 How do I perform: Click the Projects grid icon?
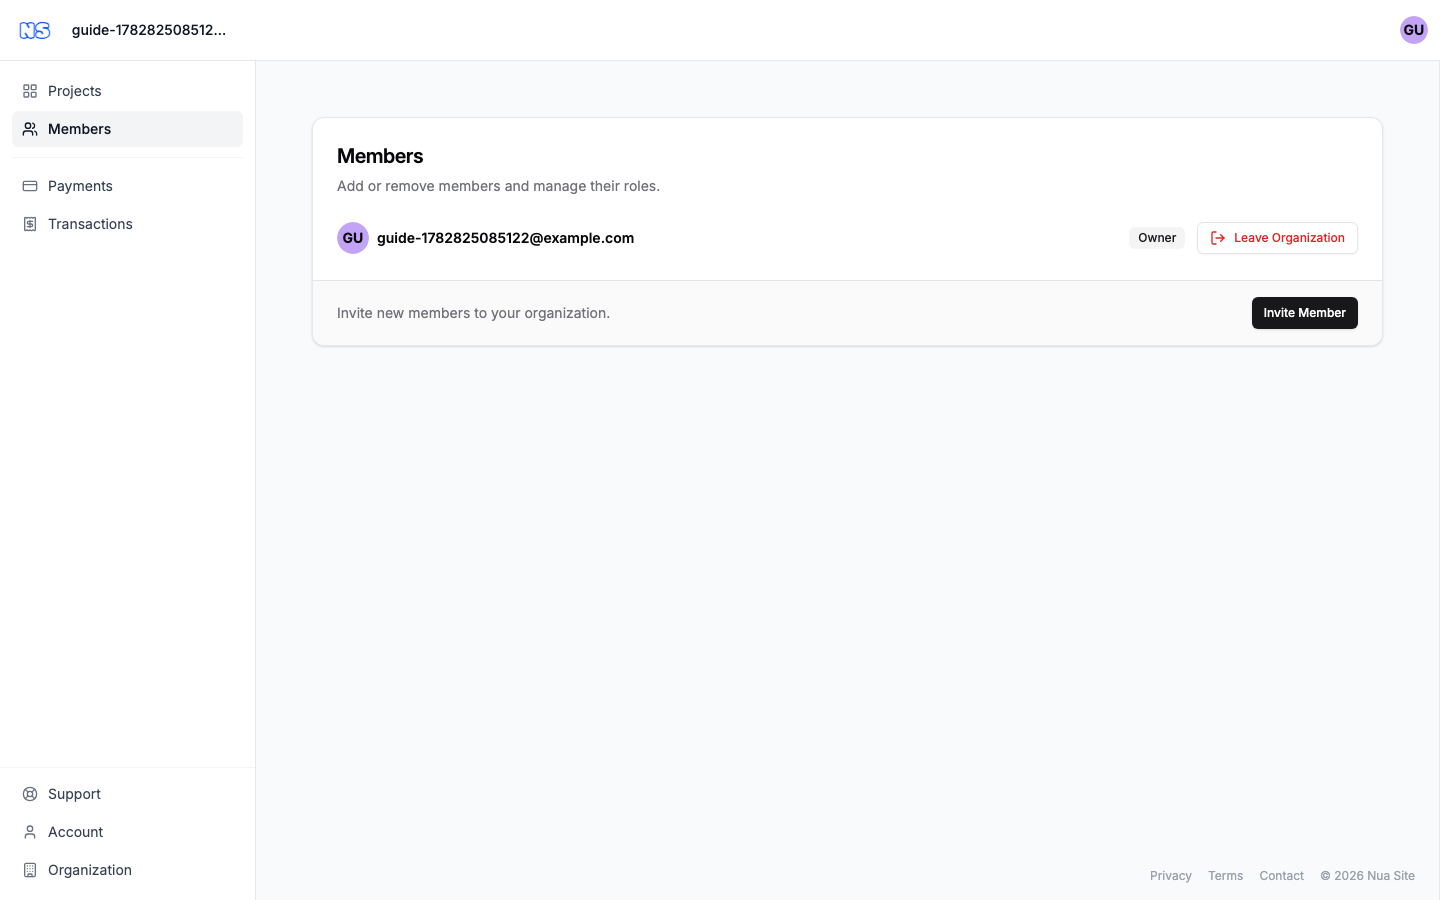pos(30,91)
